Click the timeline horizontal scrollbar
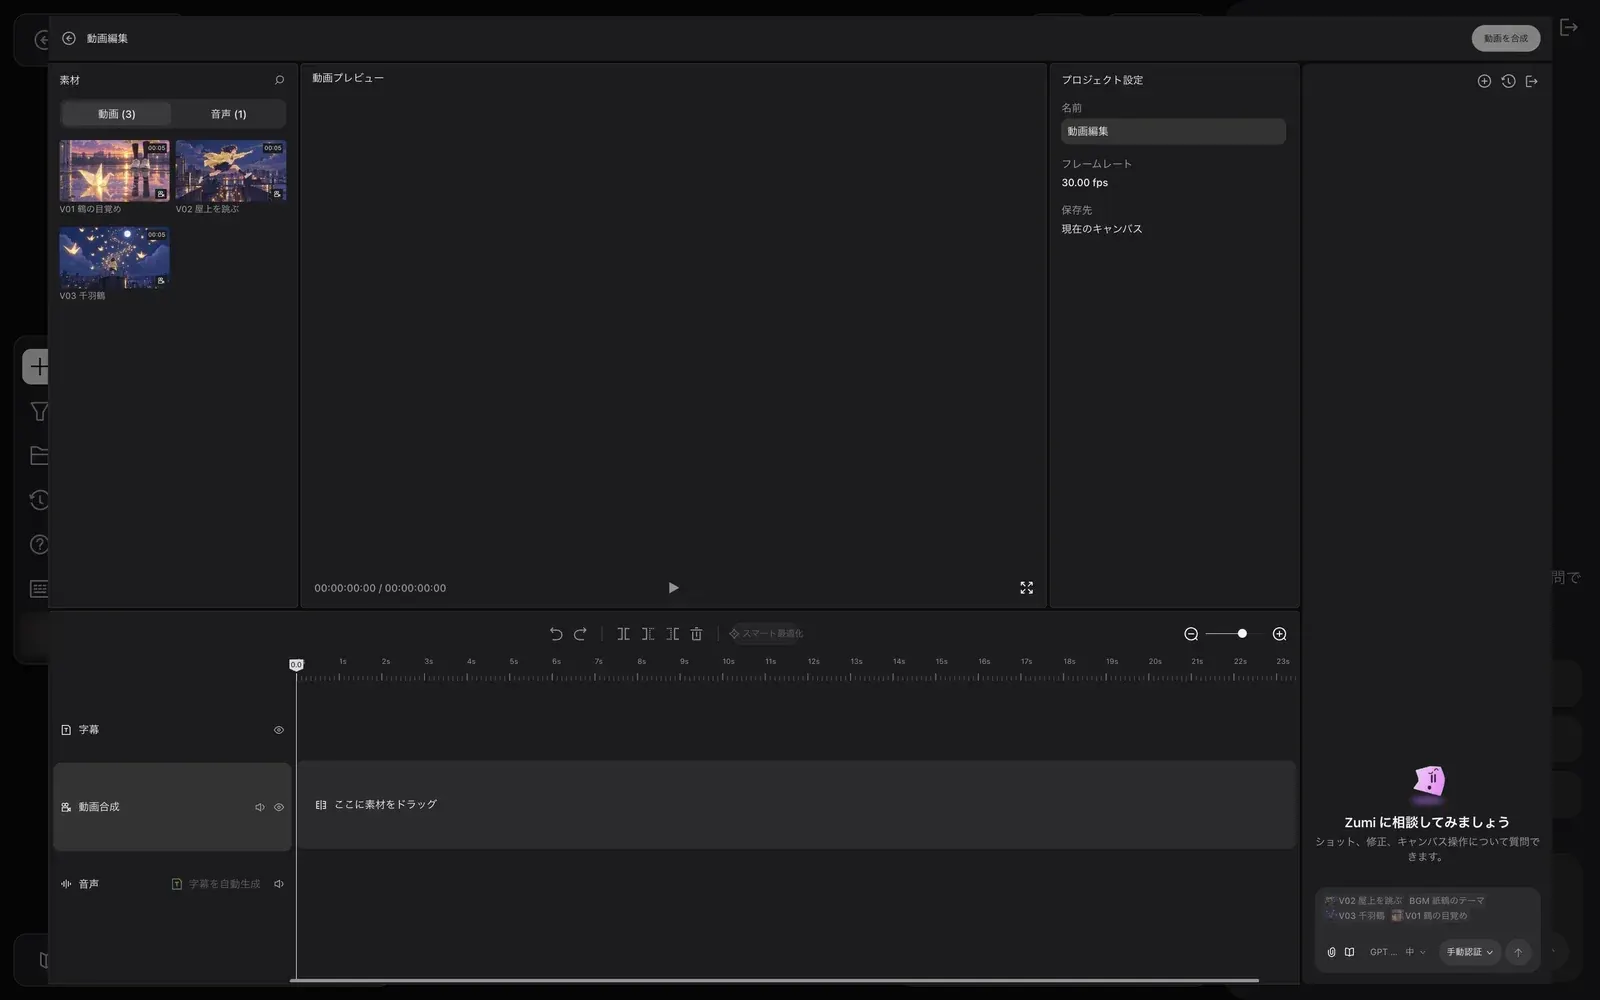Viewport: 1600px width, 1000px height. tap(774, 981)
